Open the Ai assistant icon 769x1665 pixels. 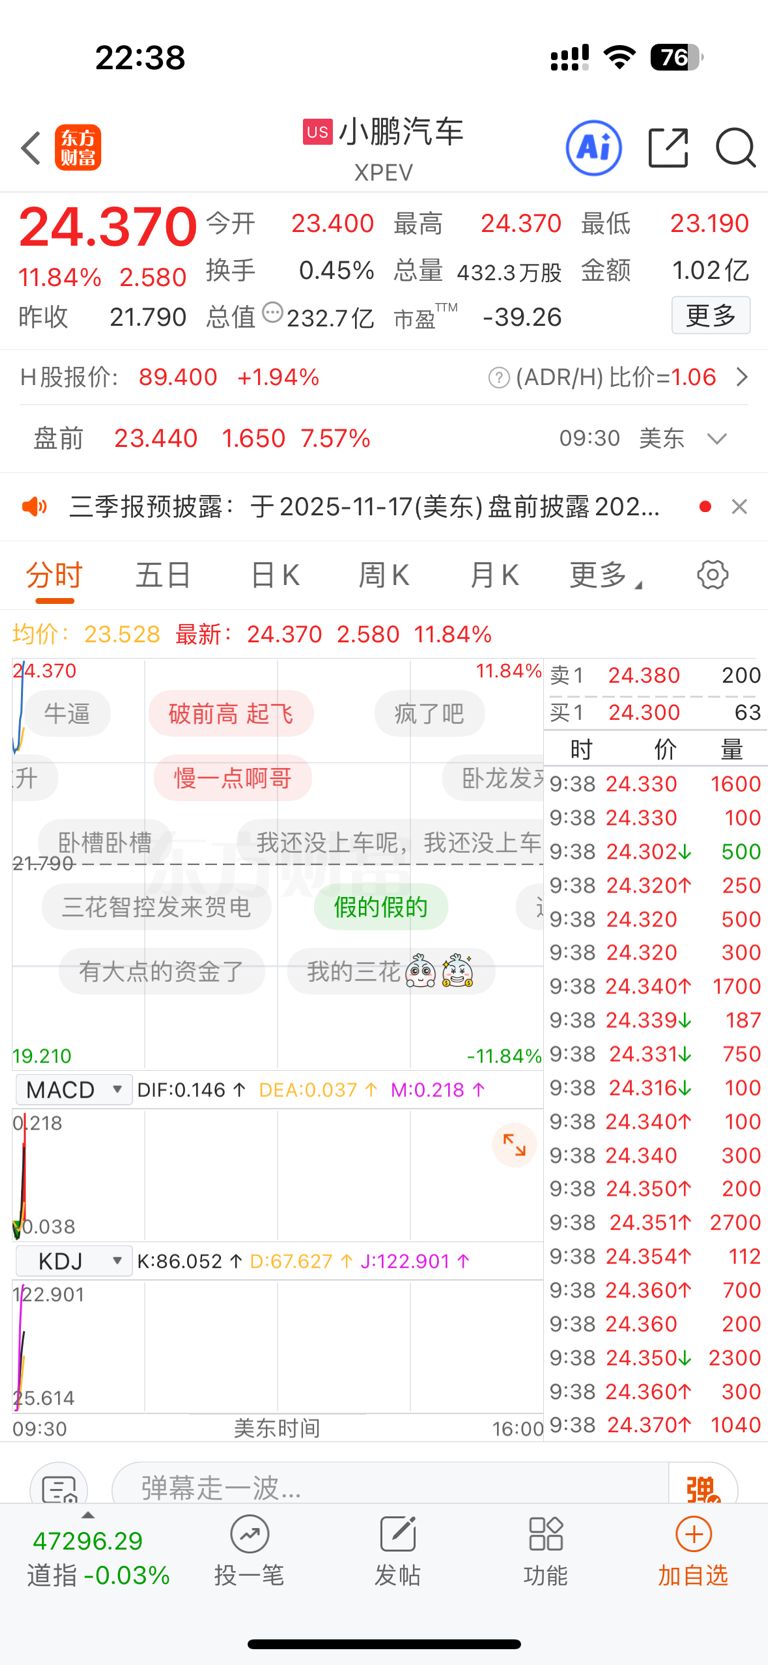(x=594, y=148)
